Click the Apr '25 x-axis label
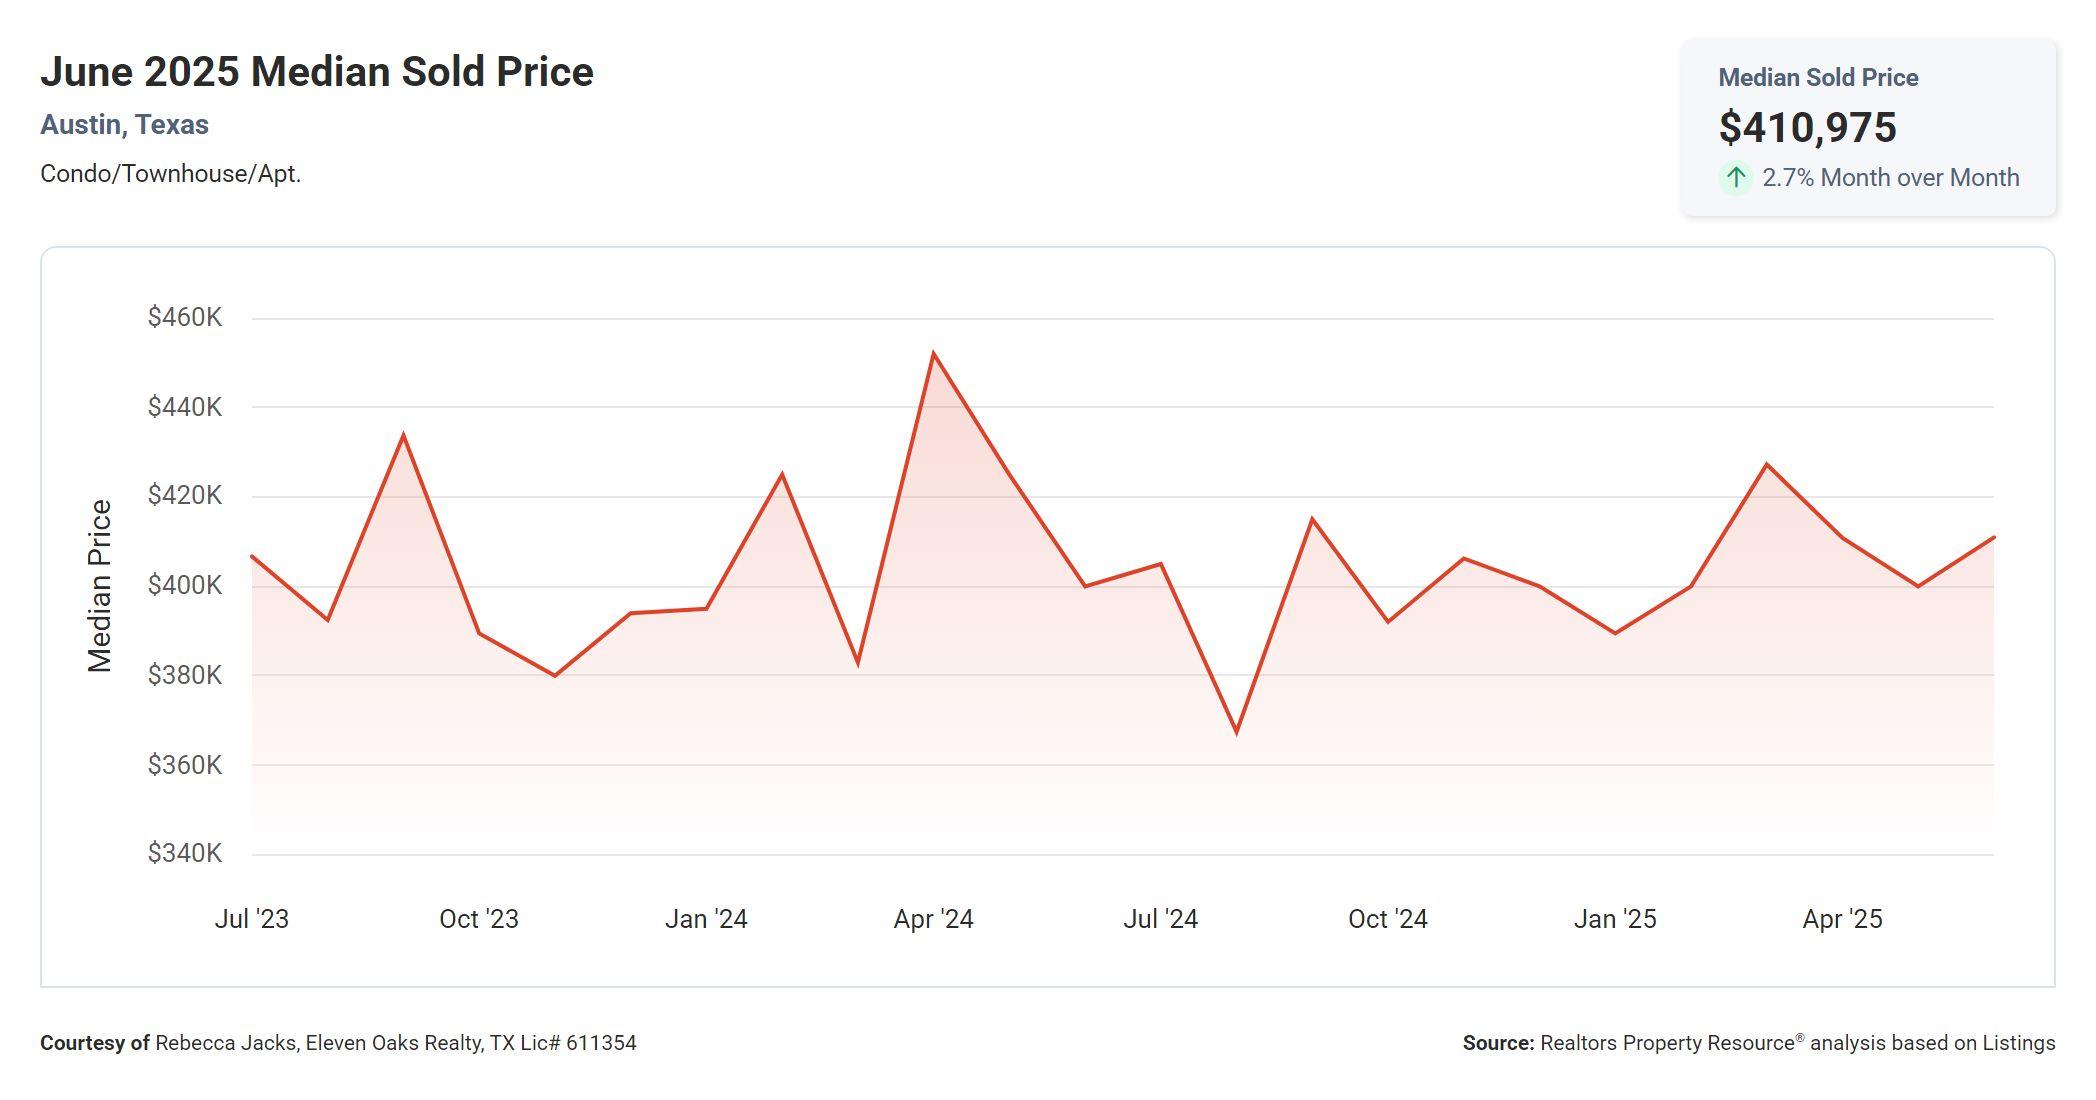This screenshot has height=1100, width=2096. click(1842, 919)
